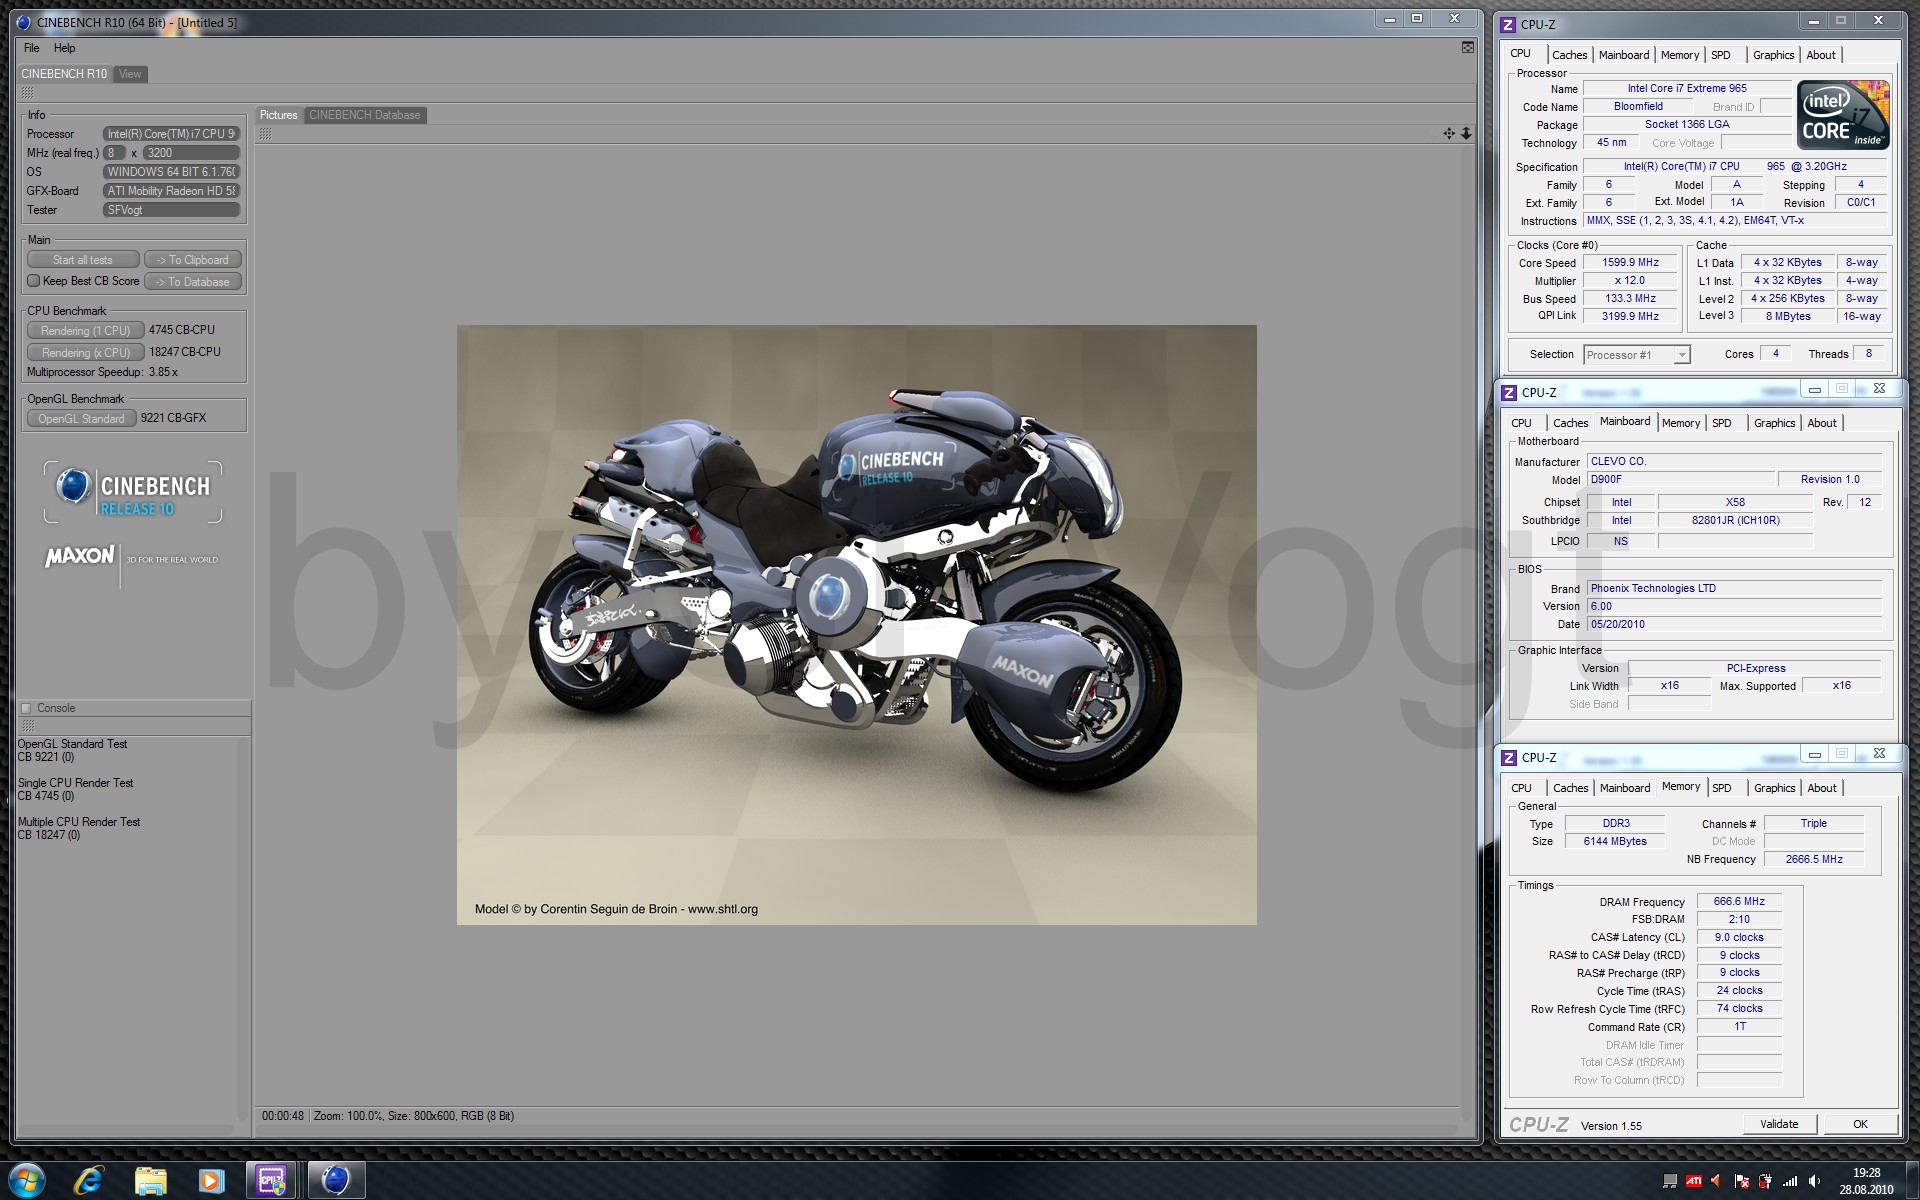Click the orange speaker icon in tray
Viewport: 1920px width, 1200px height.
[x=1717, y=1181]
